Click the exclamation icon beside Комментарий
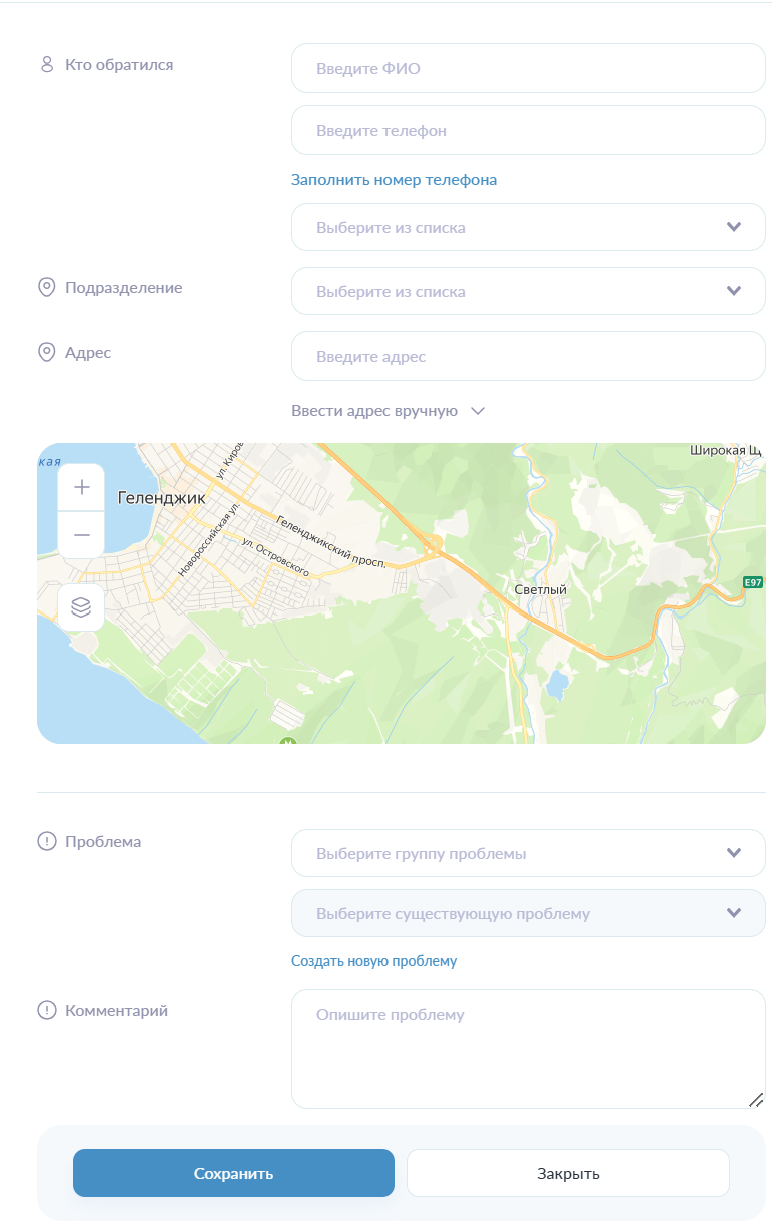 pyautogui.click(x=46, y=1011)
